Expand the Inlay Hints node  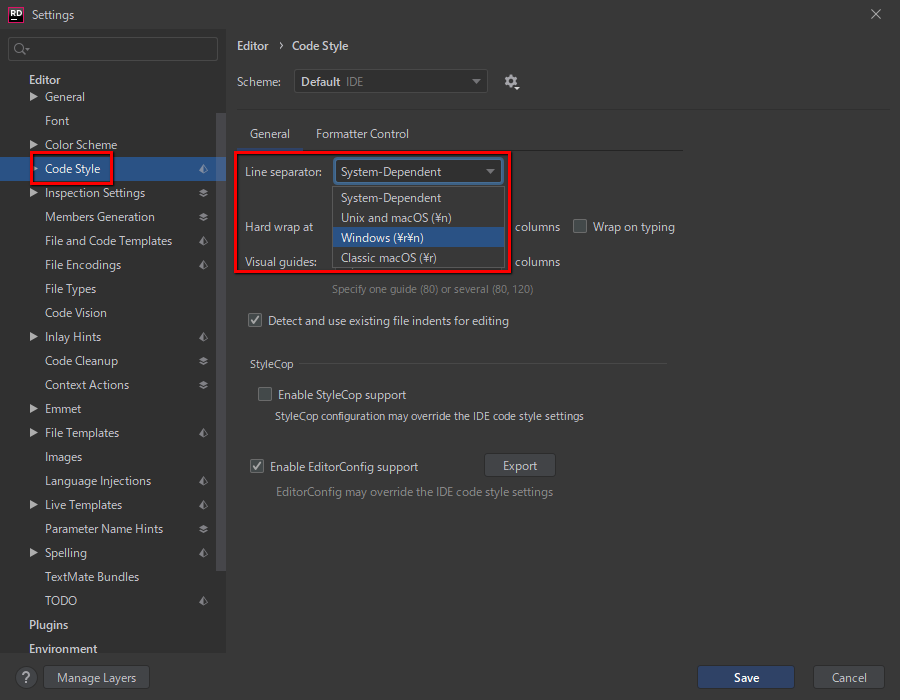(34, 337)
